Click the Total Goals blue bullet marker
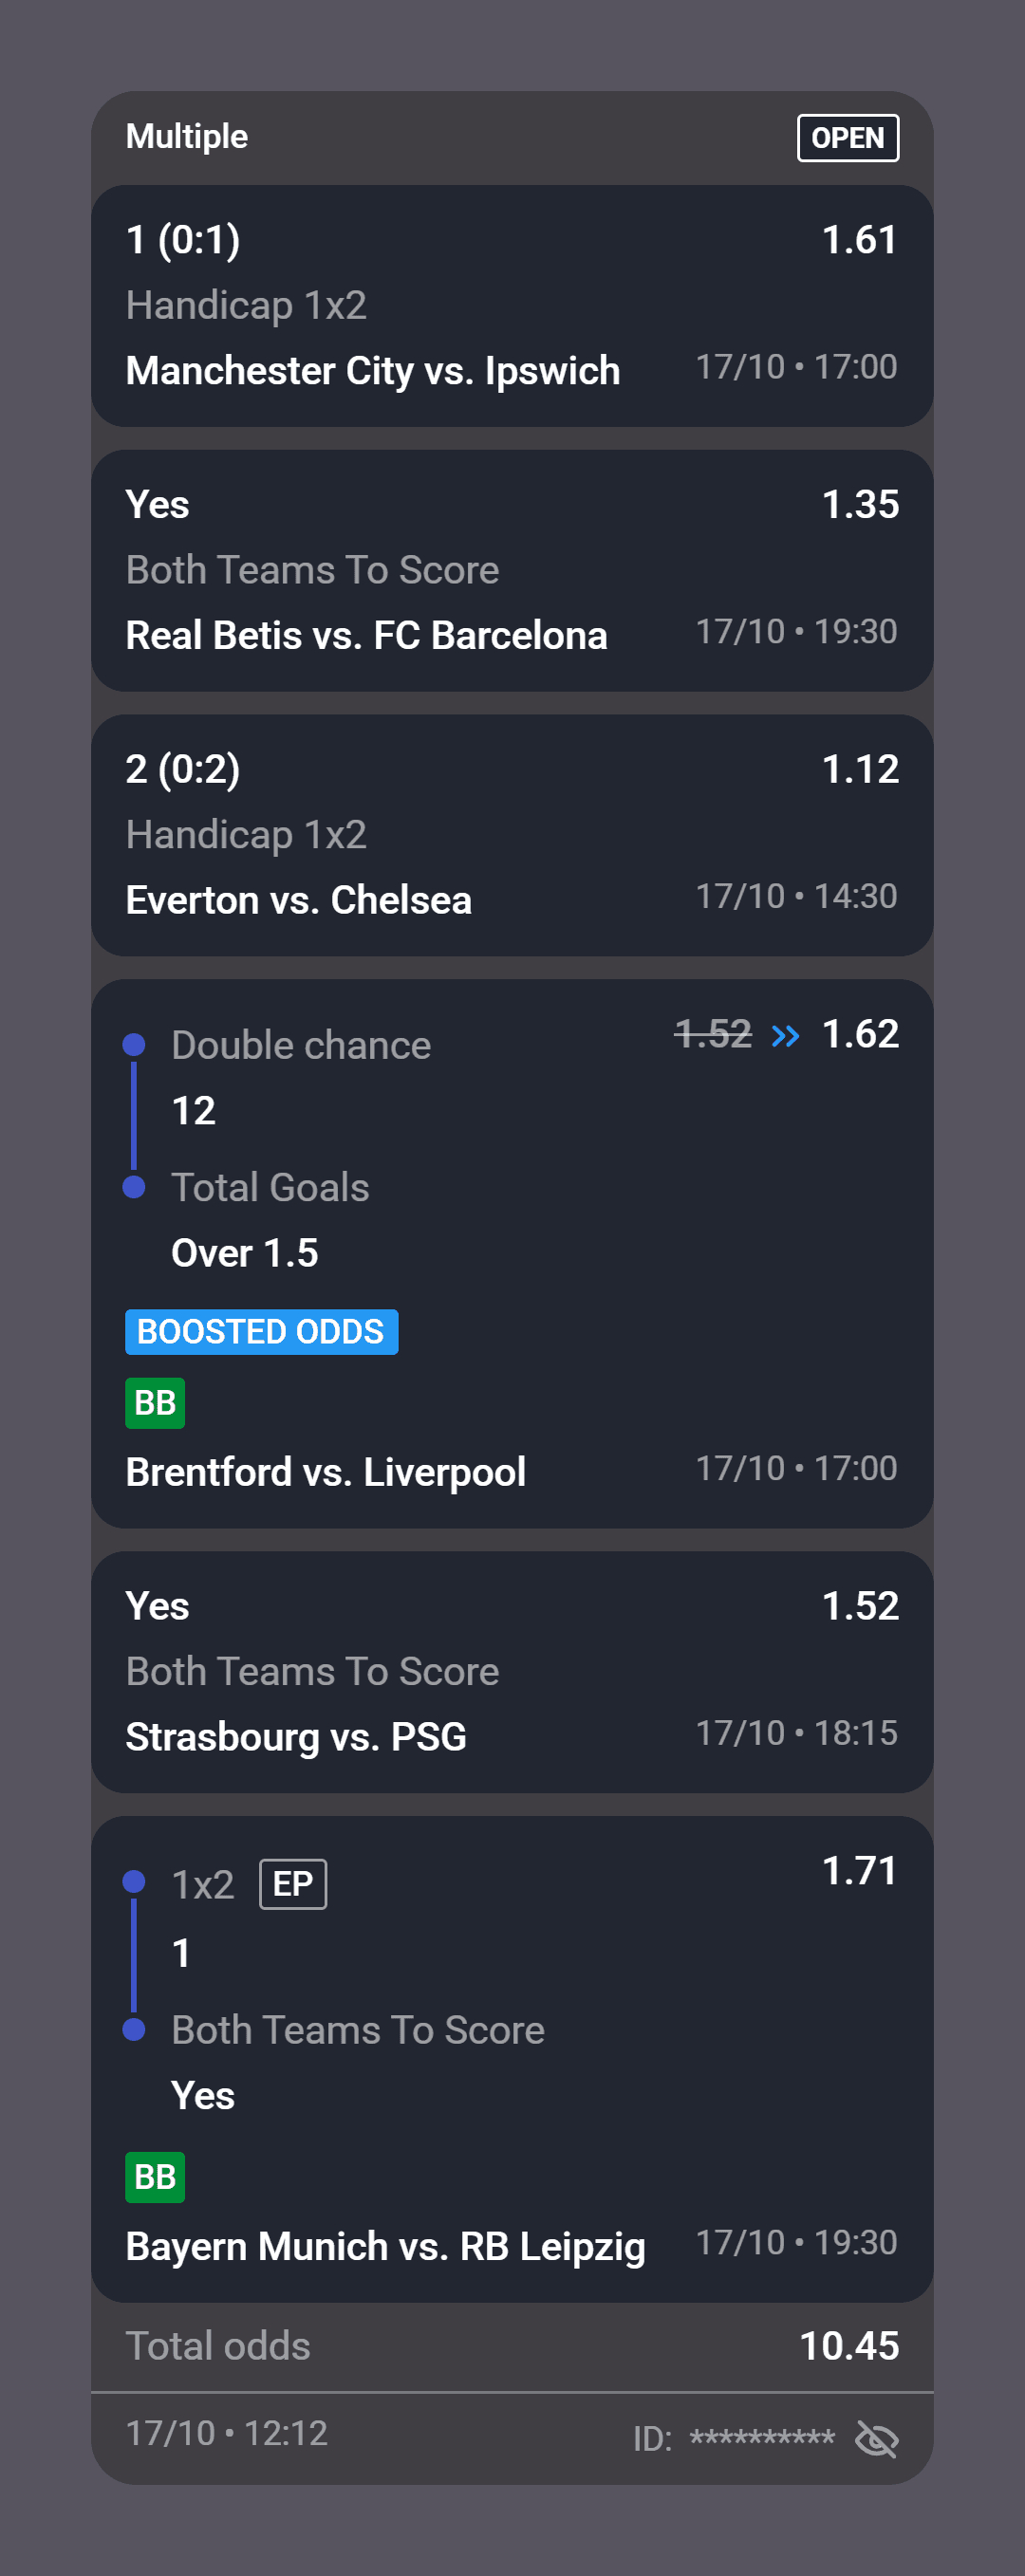 (x=134, y=1187)
